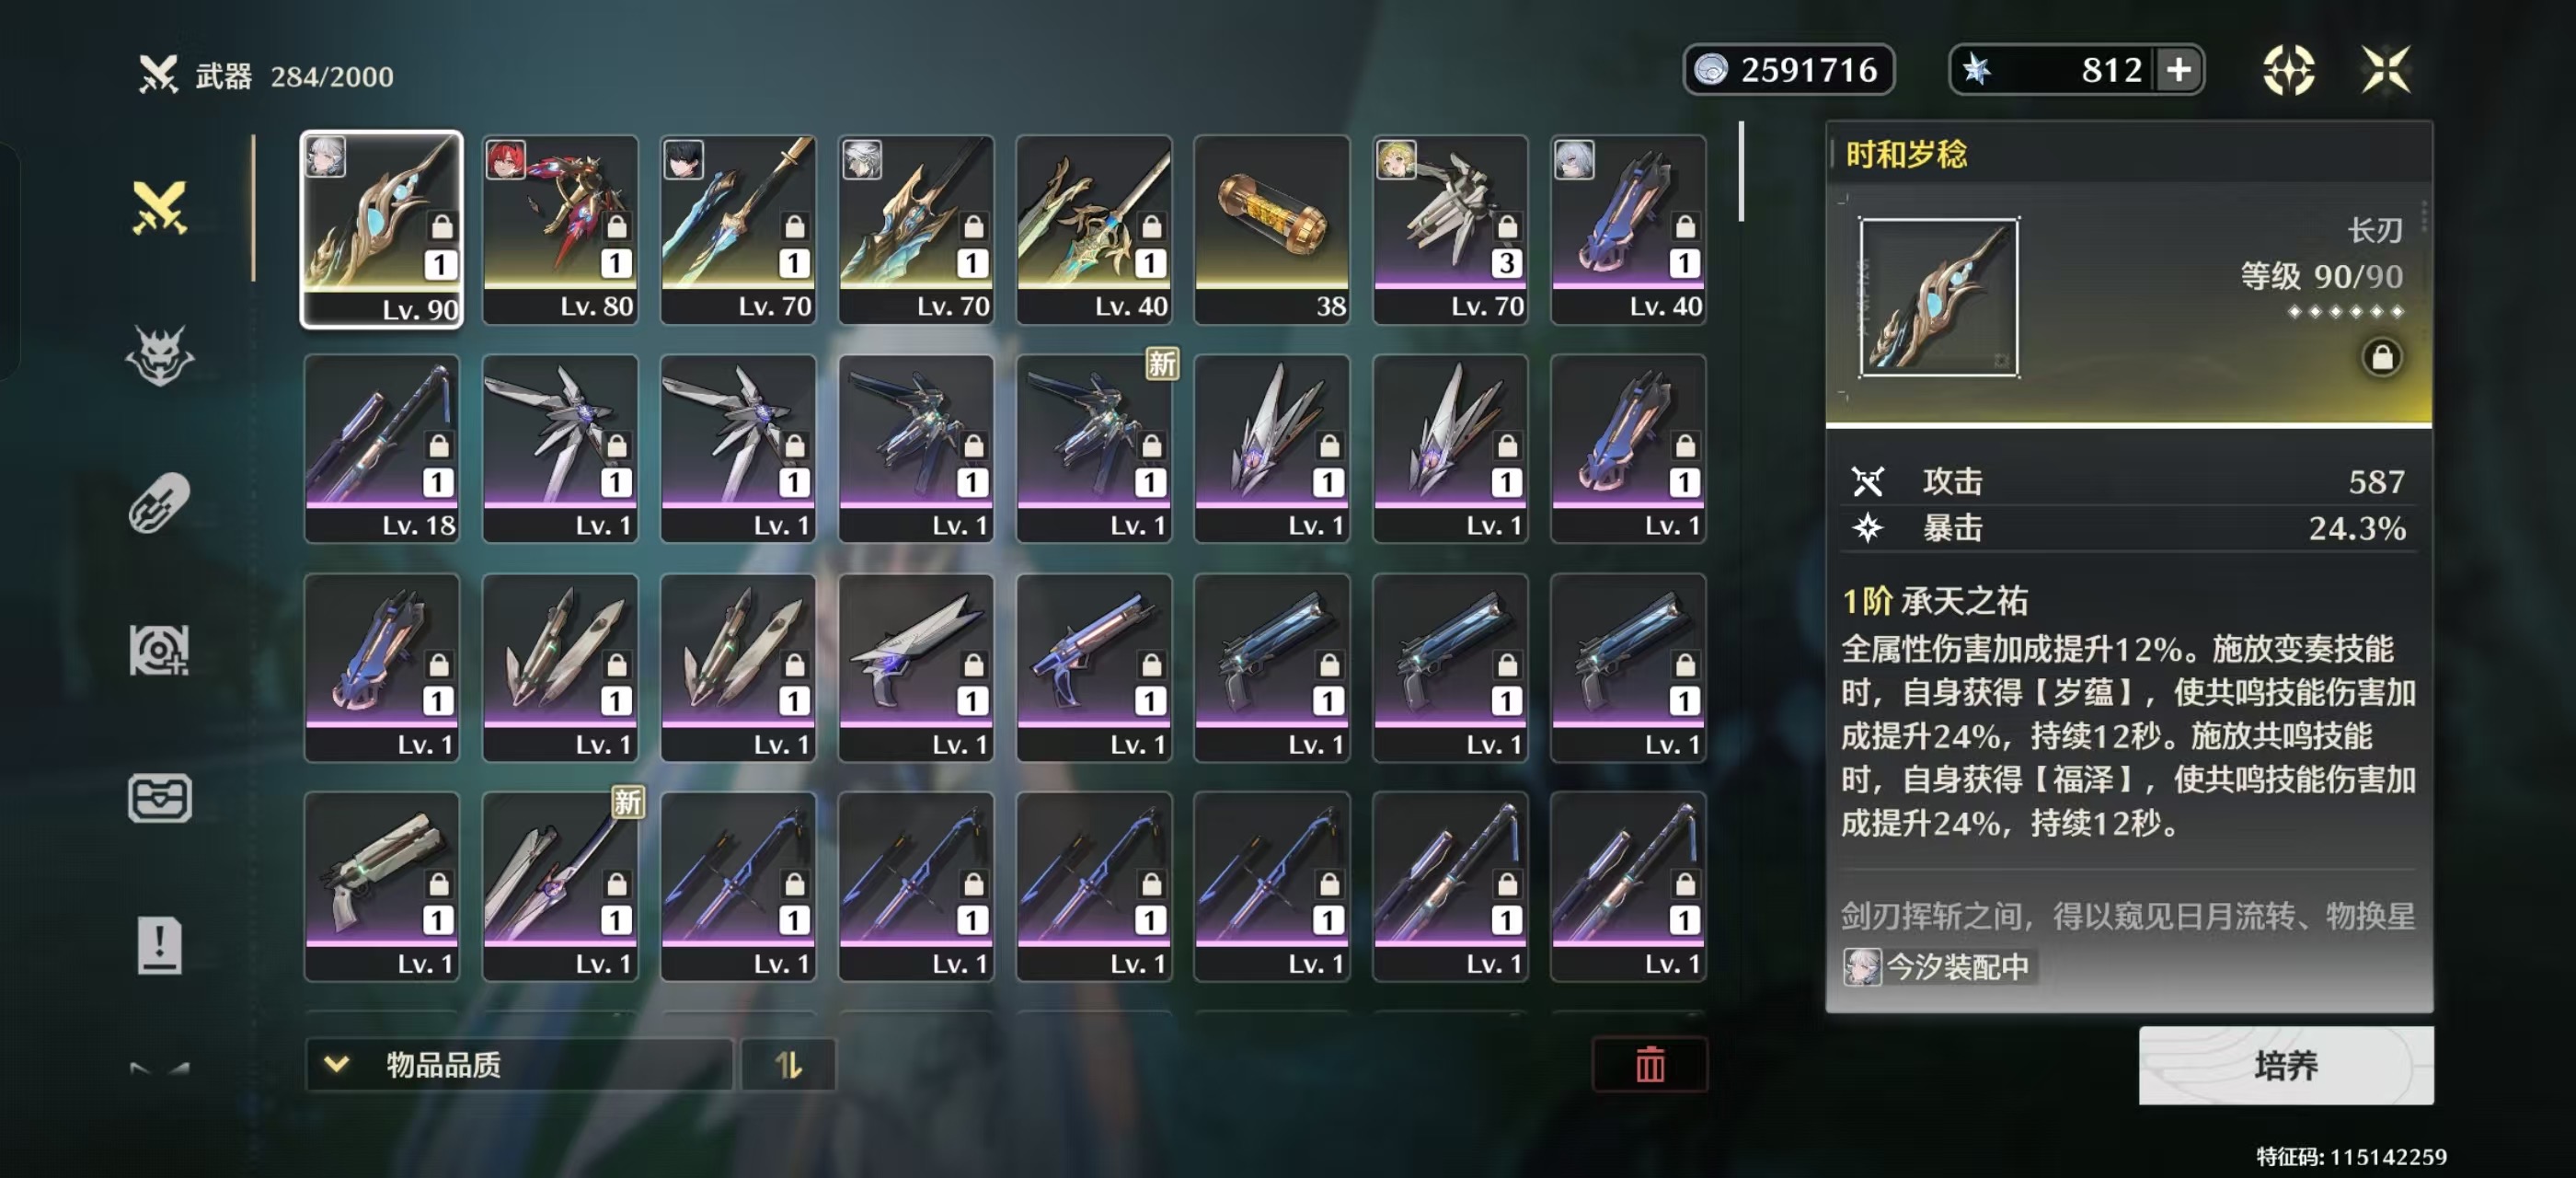Select the new pistol-sword marked 新
Image resolution: width=2576 pixels, height=1178 pixels.
[x=560, y=886]
